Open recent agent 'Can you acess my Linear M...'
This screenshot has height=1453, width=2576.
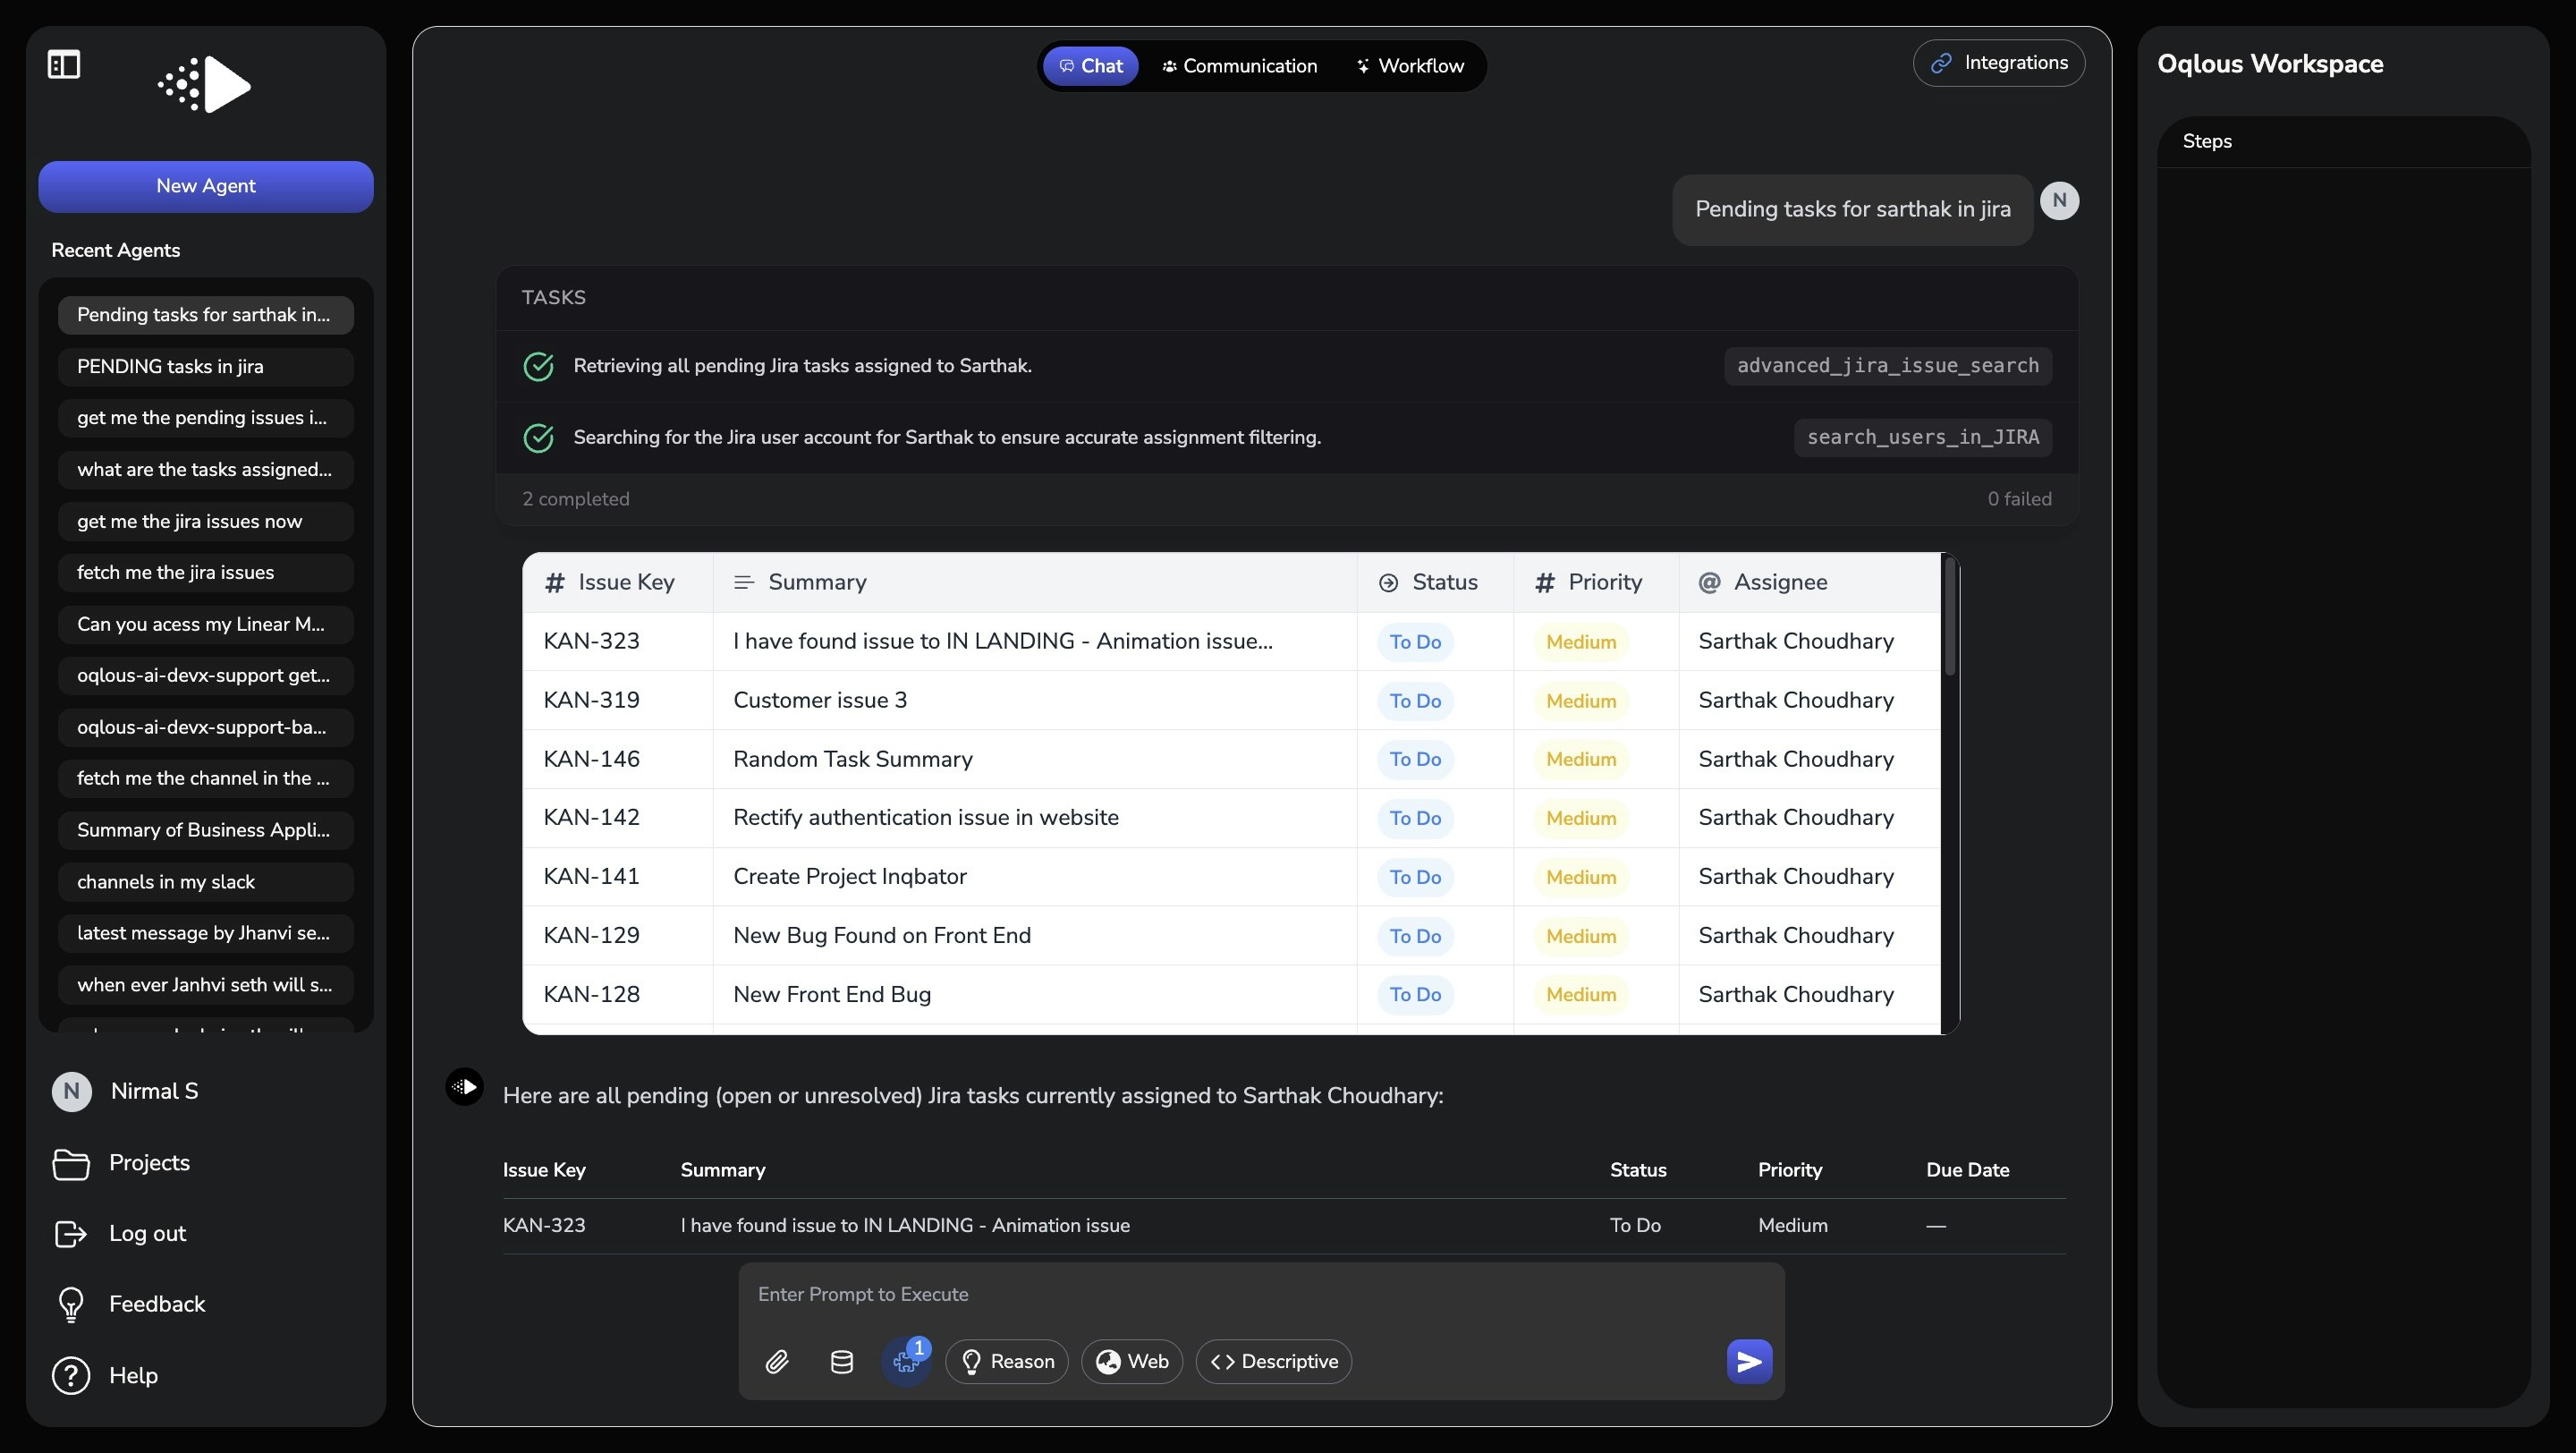[206, 624]
